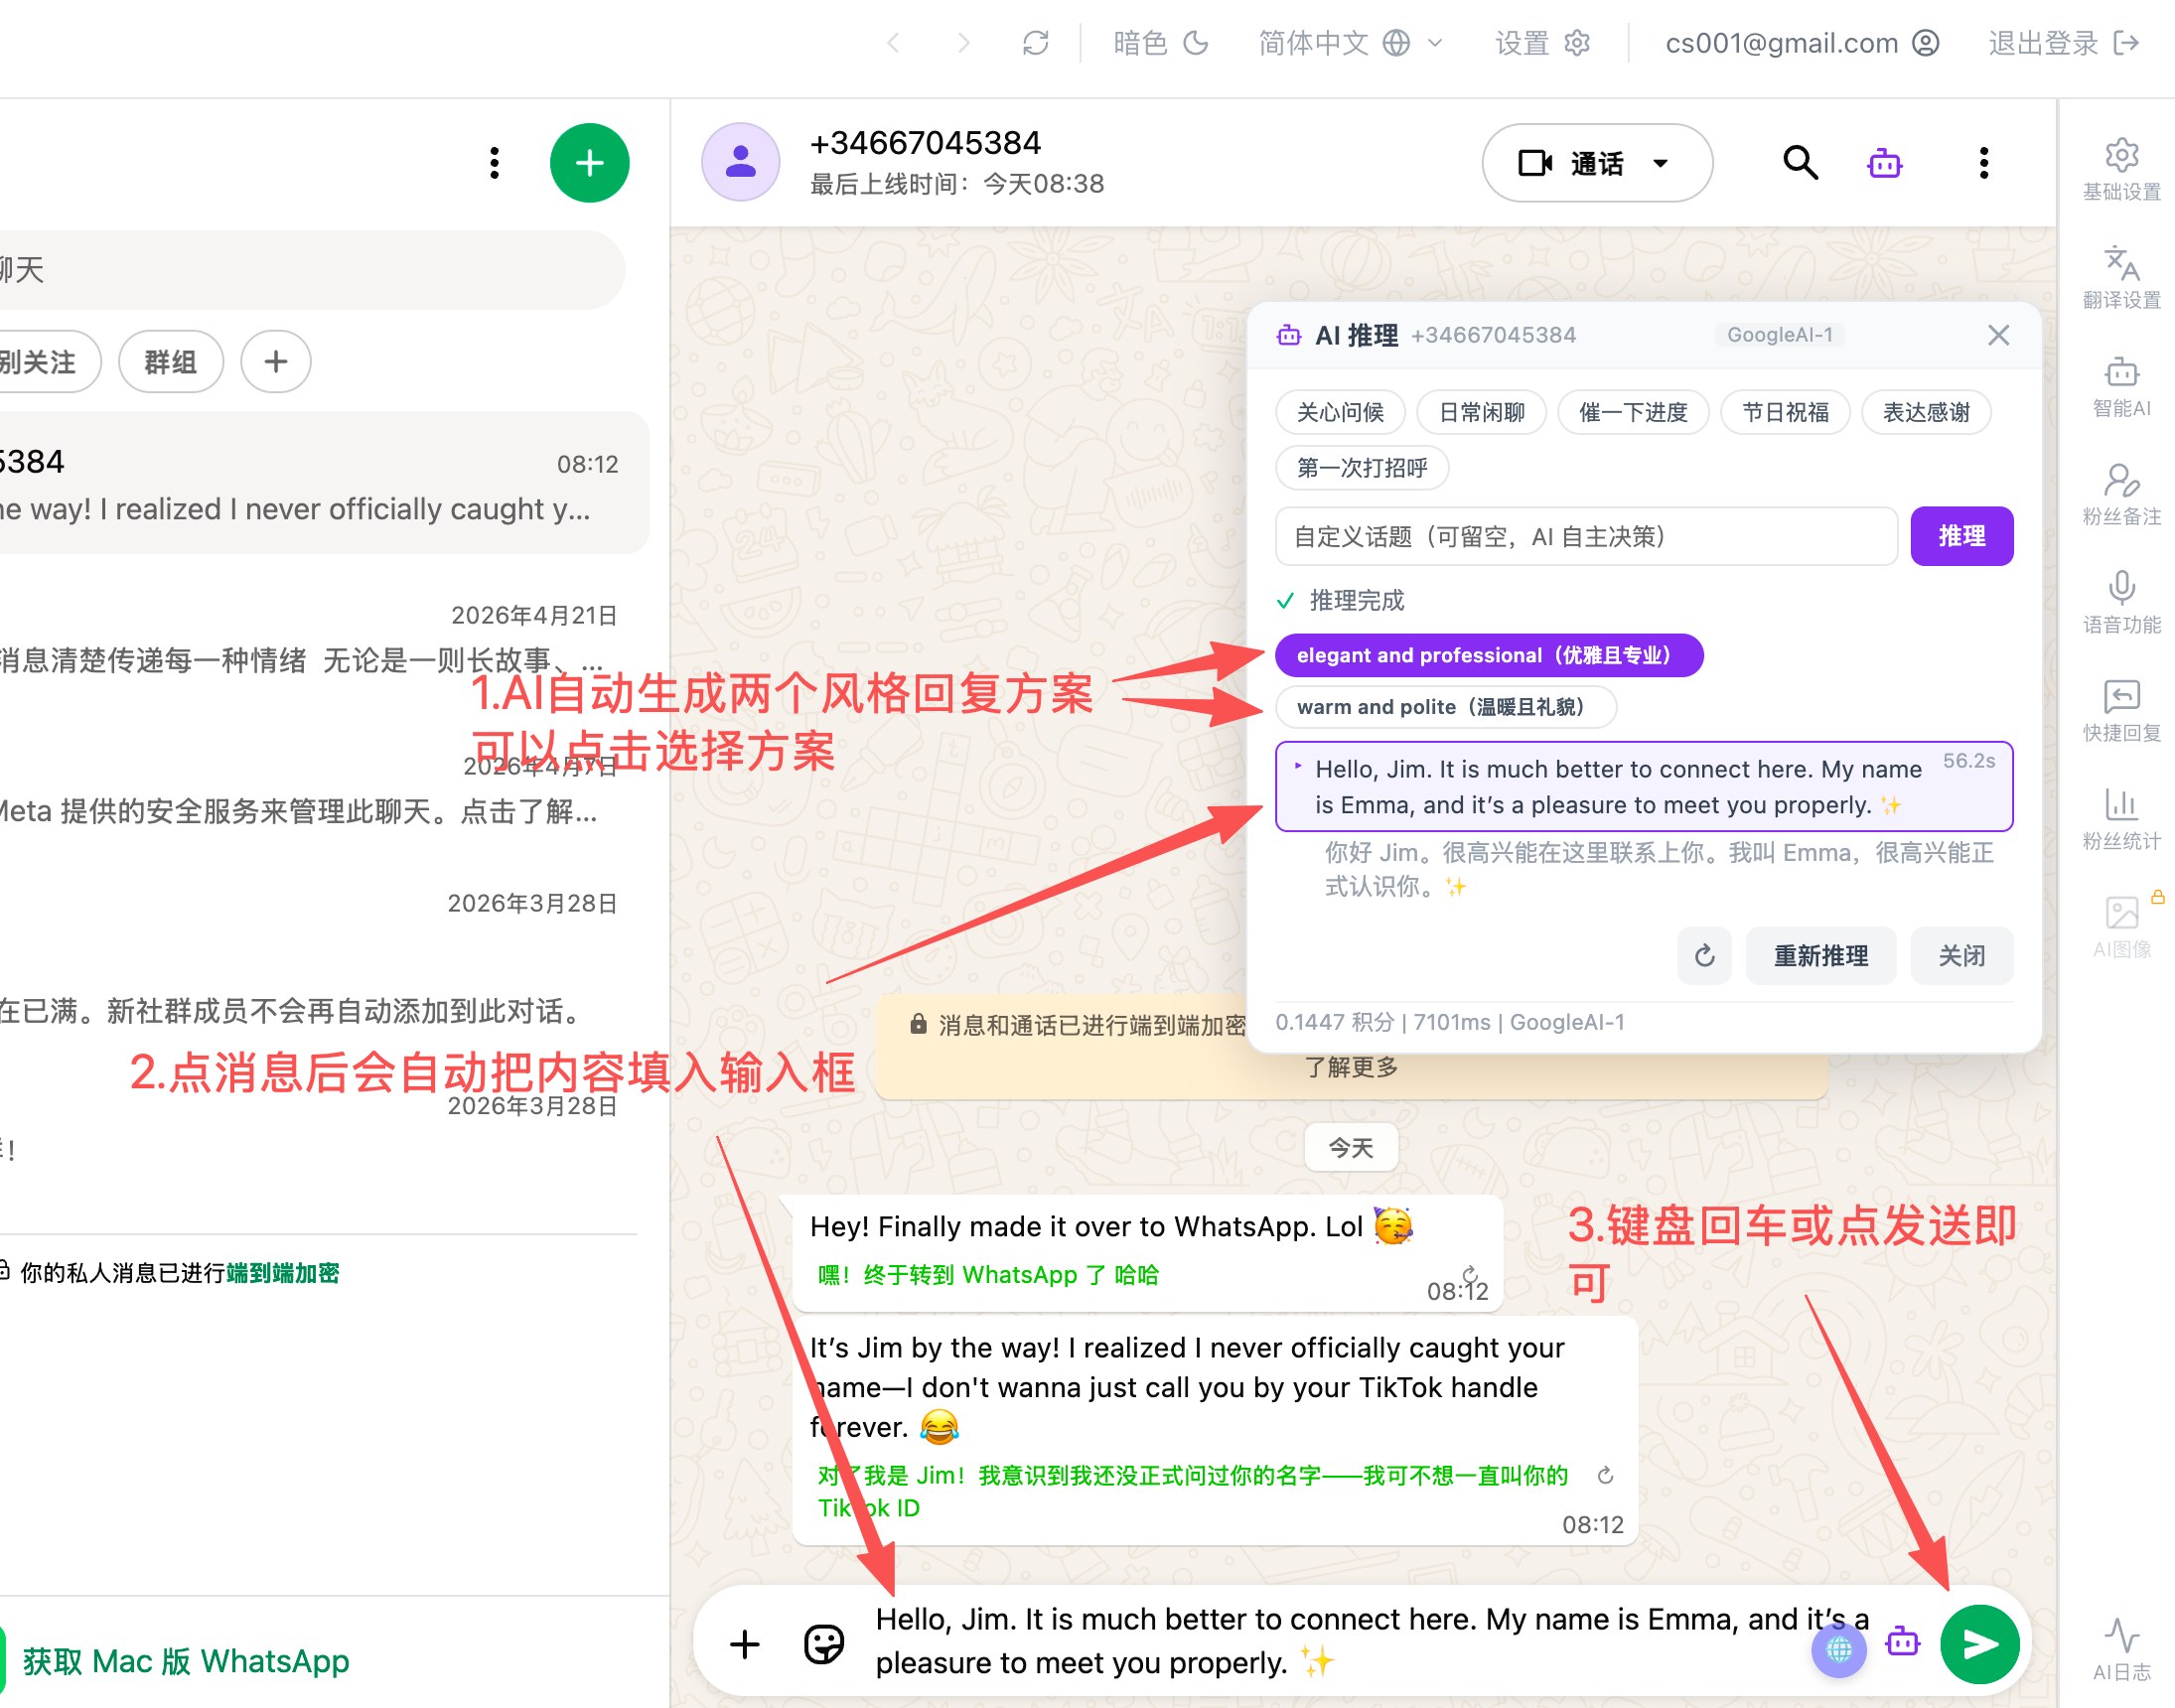Screen dimensions: 2175x1708
Task: Open 基础设置 in right sidebar
Action: pos(2121,170)
